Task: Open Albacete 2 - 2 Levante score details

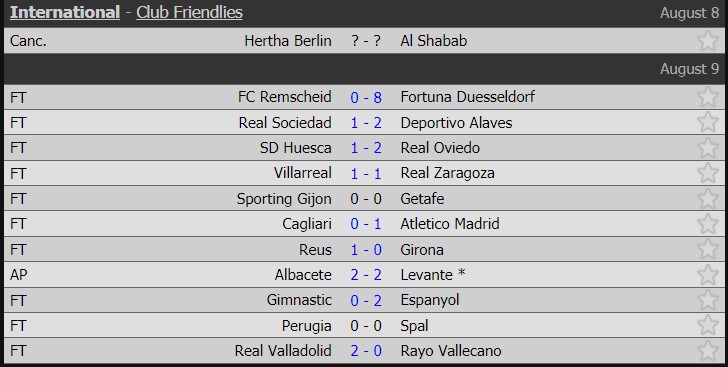Action: coord(366,275)
